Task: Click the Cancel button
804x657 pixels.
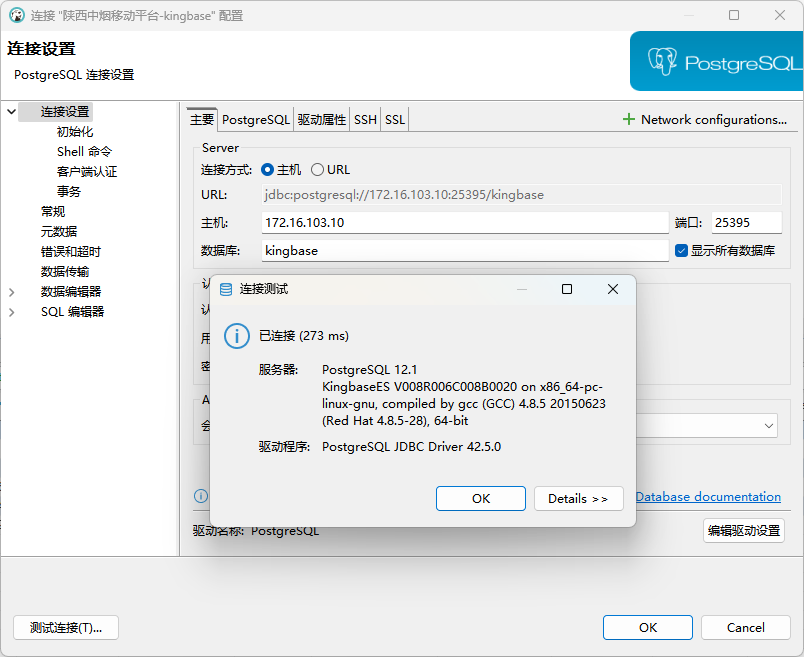Action: click(746, 628)
